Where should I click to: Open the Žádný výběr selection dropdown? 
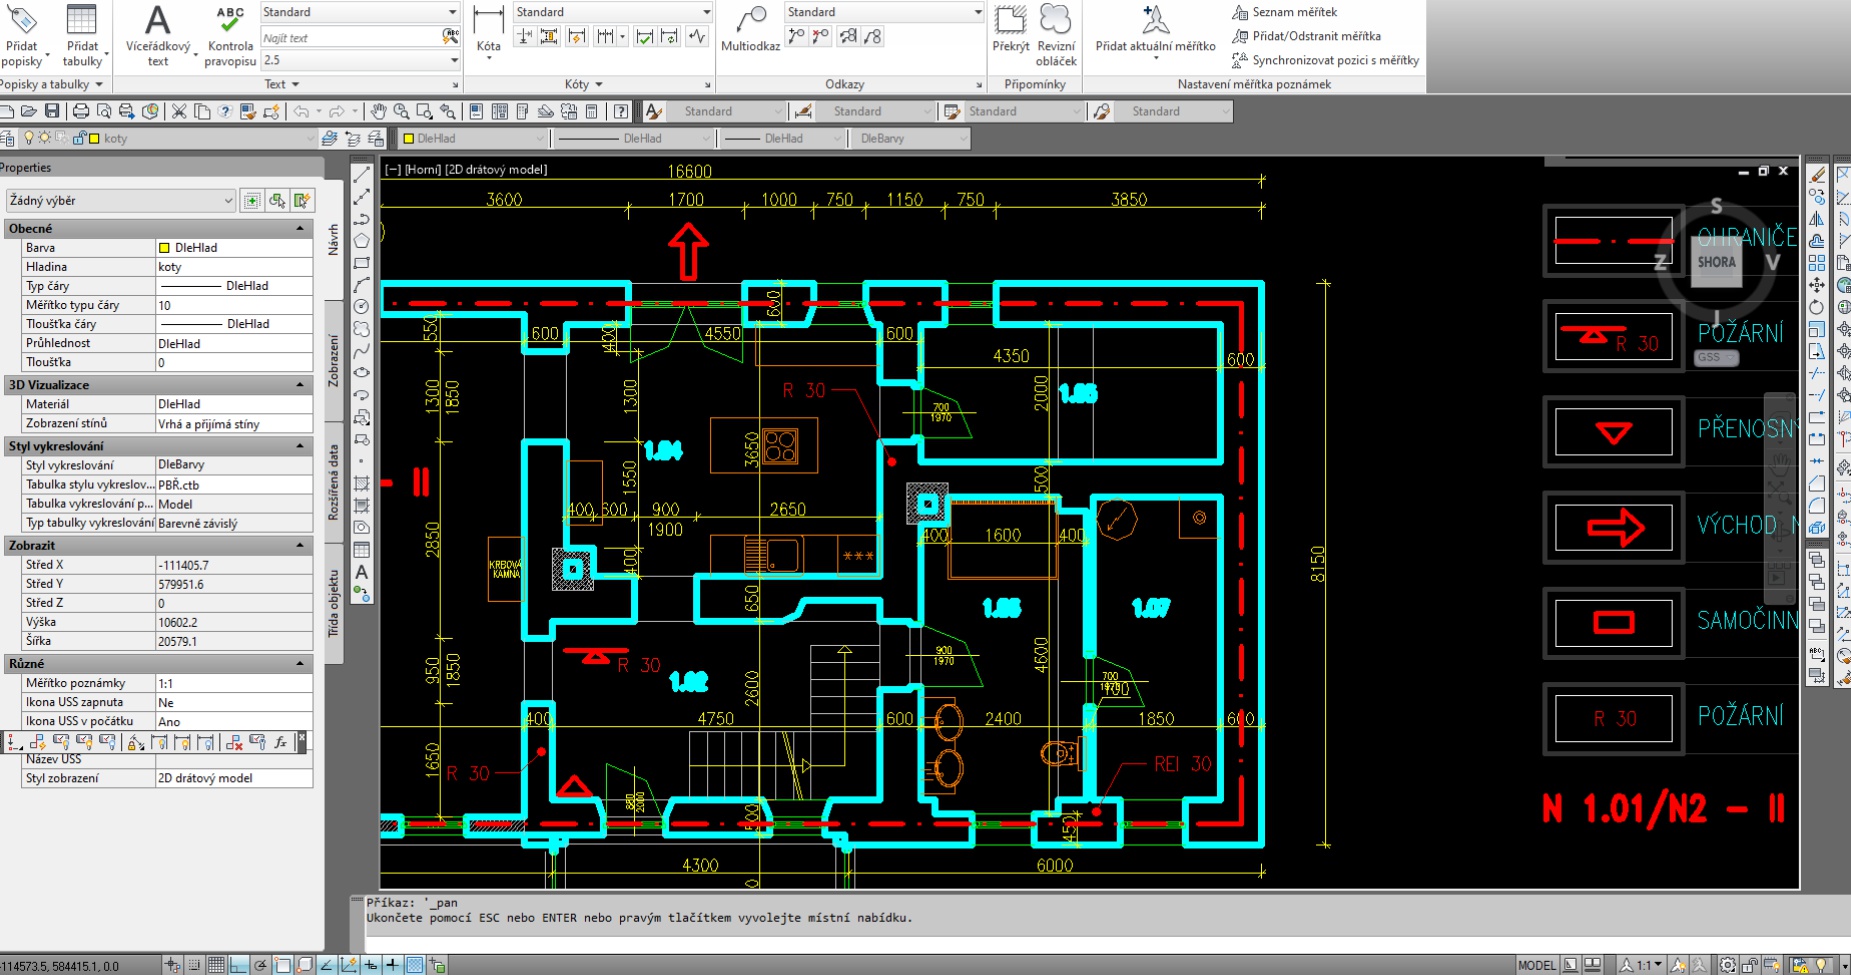click(227, 200)
